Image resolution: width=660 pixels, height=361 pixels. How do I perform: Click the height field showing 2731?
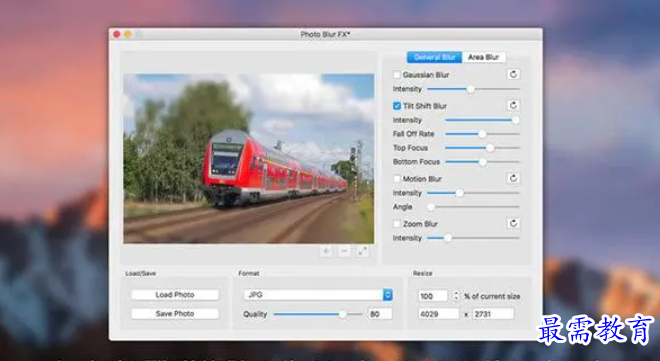tap(493, 314)
